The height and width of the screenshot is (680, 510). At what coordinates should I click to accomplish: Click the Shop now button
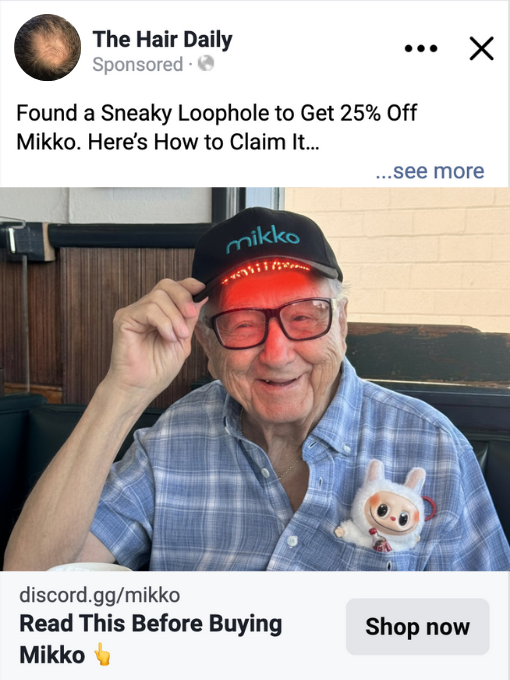click(x=418, y=627)
